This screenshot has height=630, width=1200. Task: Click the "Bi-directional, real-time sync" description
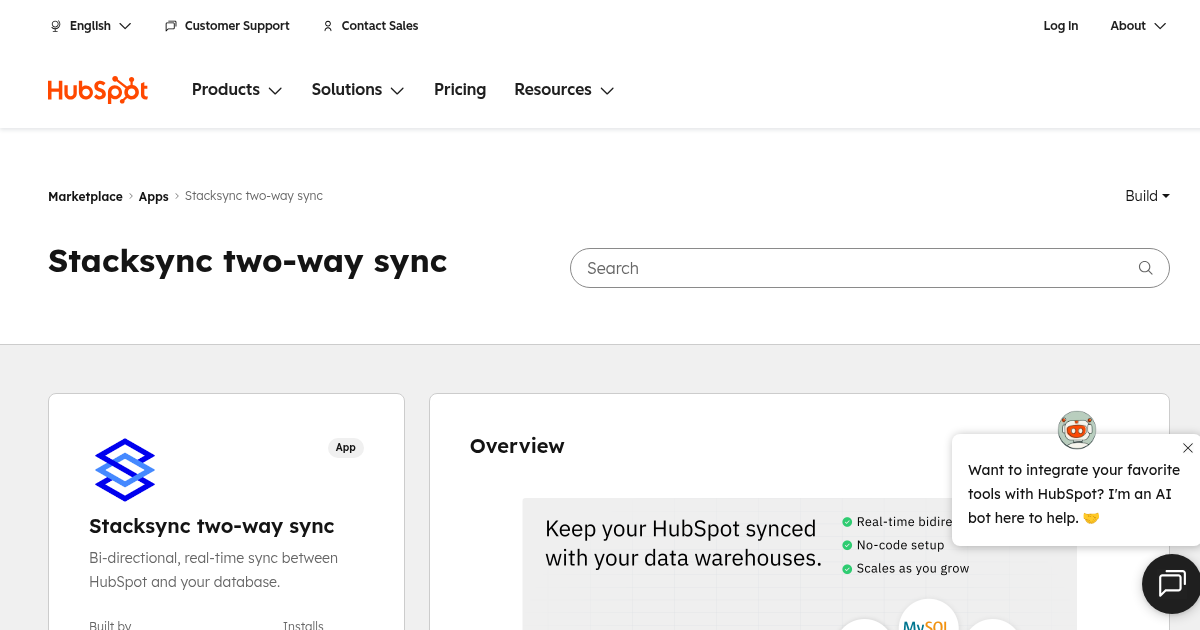[x=213, y=570]
